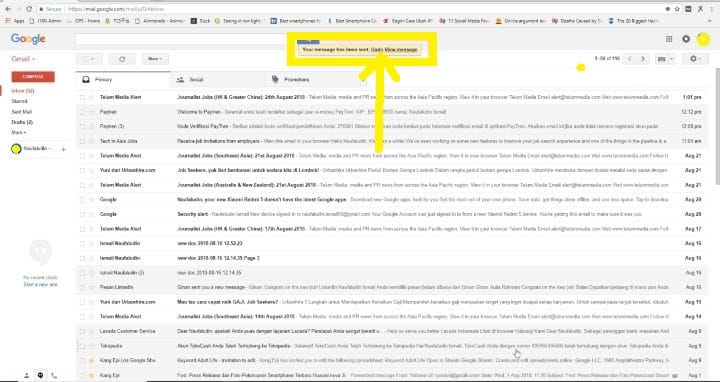
Task: Open the Deaths Caused by bookmark
Action: click(578, 21)
